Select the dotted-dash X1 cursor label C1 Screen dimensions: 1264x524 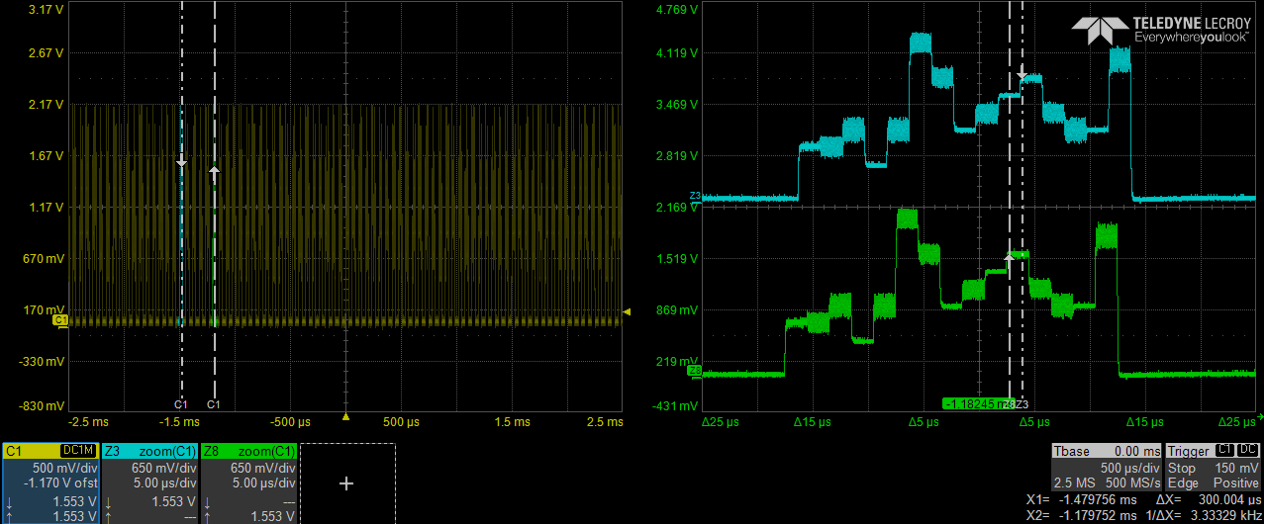[181, 405]
